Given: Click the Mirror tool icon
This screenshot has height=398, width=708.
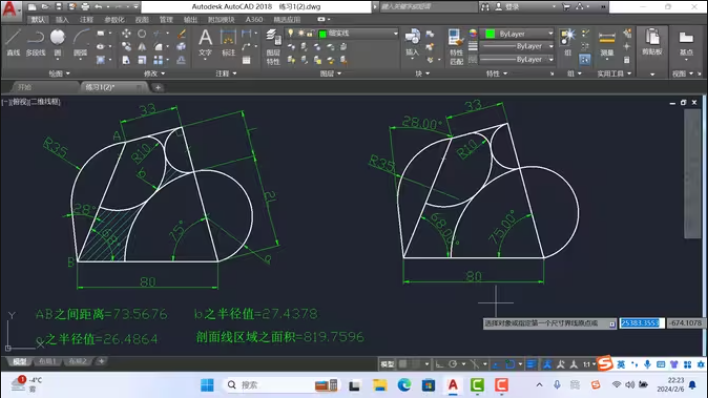Looking at the screenshot, I should [142, 47].
